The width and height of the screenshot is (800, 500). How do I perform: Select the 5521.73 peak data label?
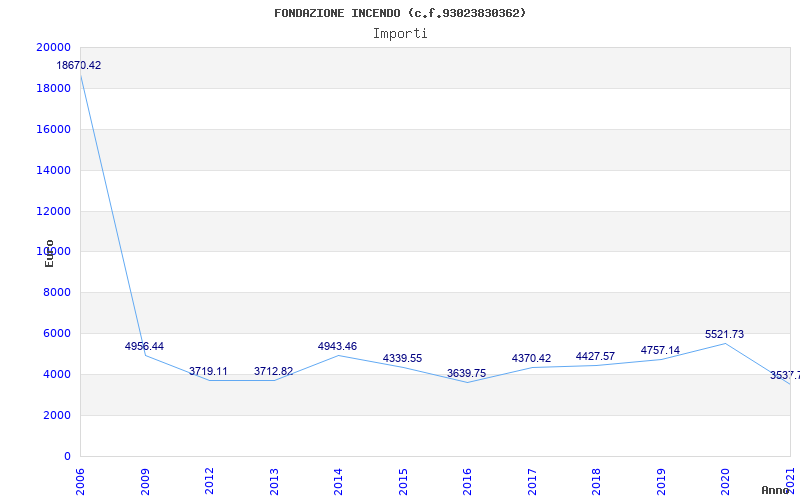(724, 335)
